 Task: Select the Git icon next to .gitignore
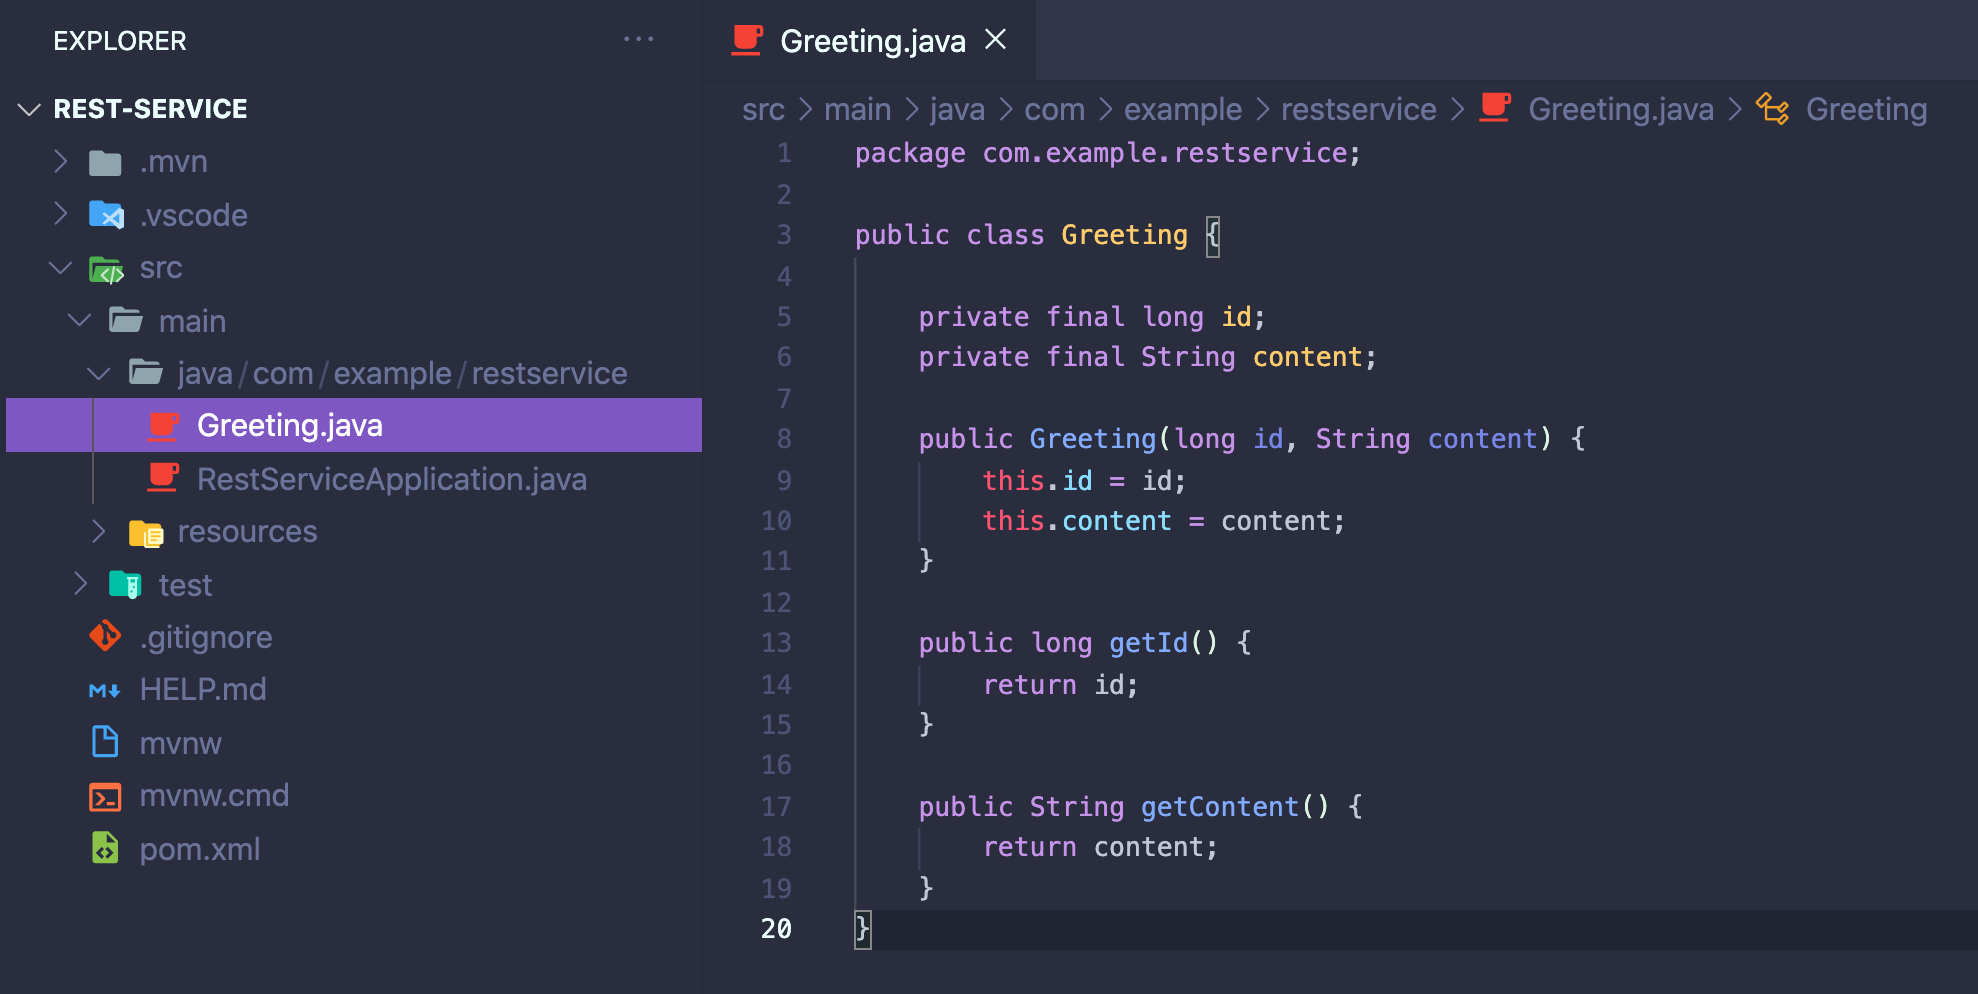pyautogui.click(x=105, y=637)
